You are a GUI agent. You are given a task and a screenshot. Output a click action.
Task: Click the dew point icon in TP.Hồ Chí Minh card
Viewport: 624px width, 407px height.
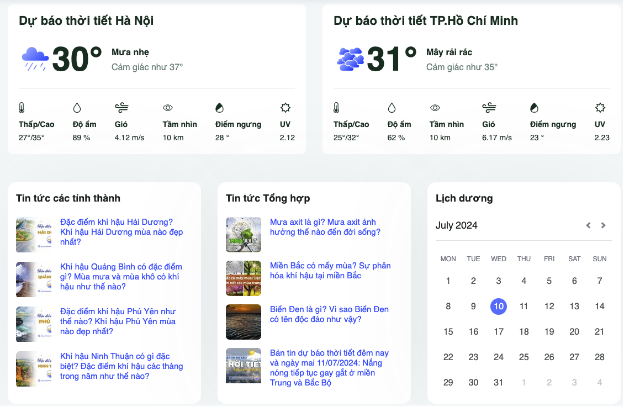(x=534, y=107)
